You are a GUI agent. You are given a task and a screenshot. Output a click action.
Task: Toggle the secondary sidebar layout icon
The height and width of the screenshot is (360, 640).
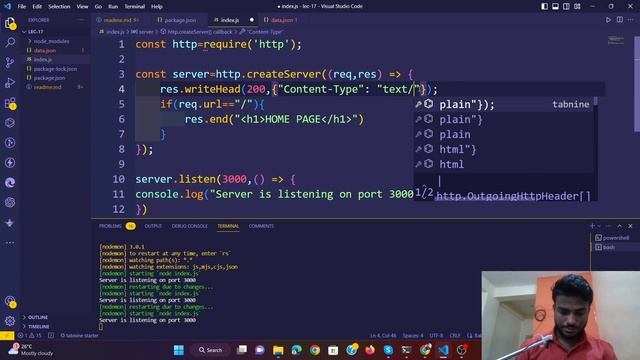[x=567, y=6]
